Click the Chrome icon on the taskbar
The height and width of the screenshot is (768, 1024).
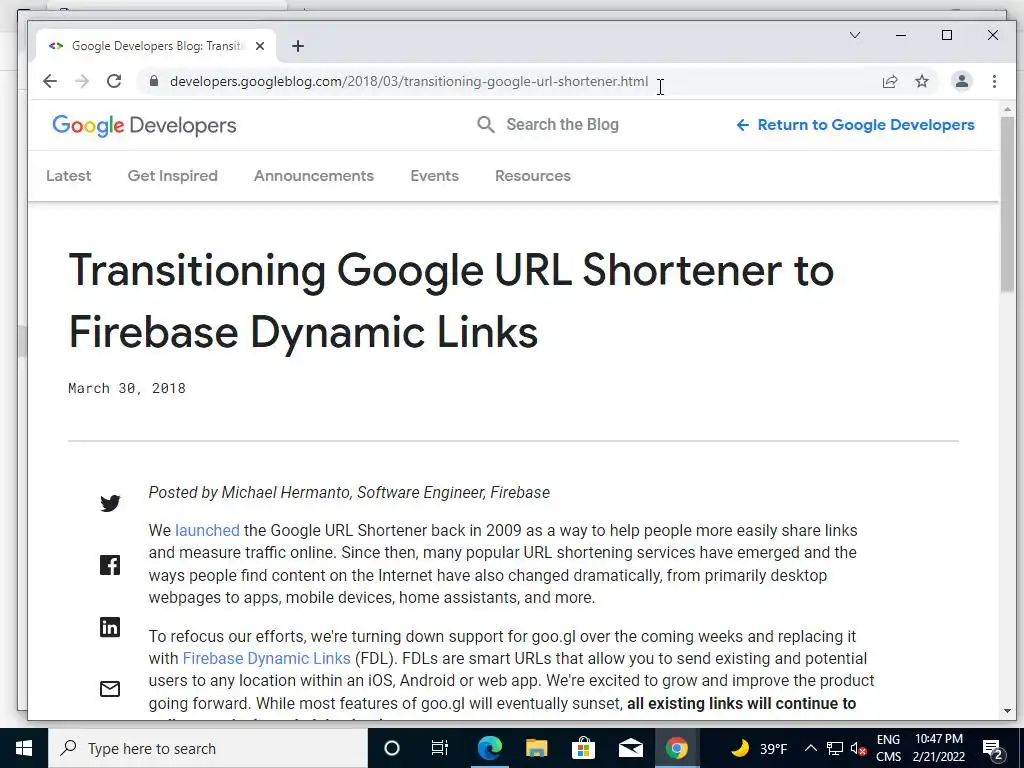pyautogui.click(x=677, y=748)
